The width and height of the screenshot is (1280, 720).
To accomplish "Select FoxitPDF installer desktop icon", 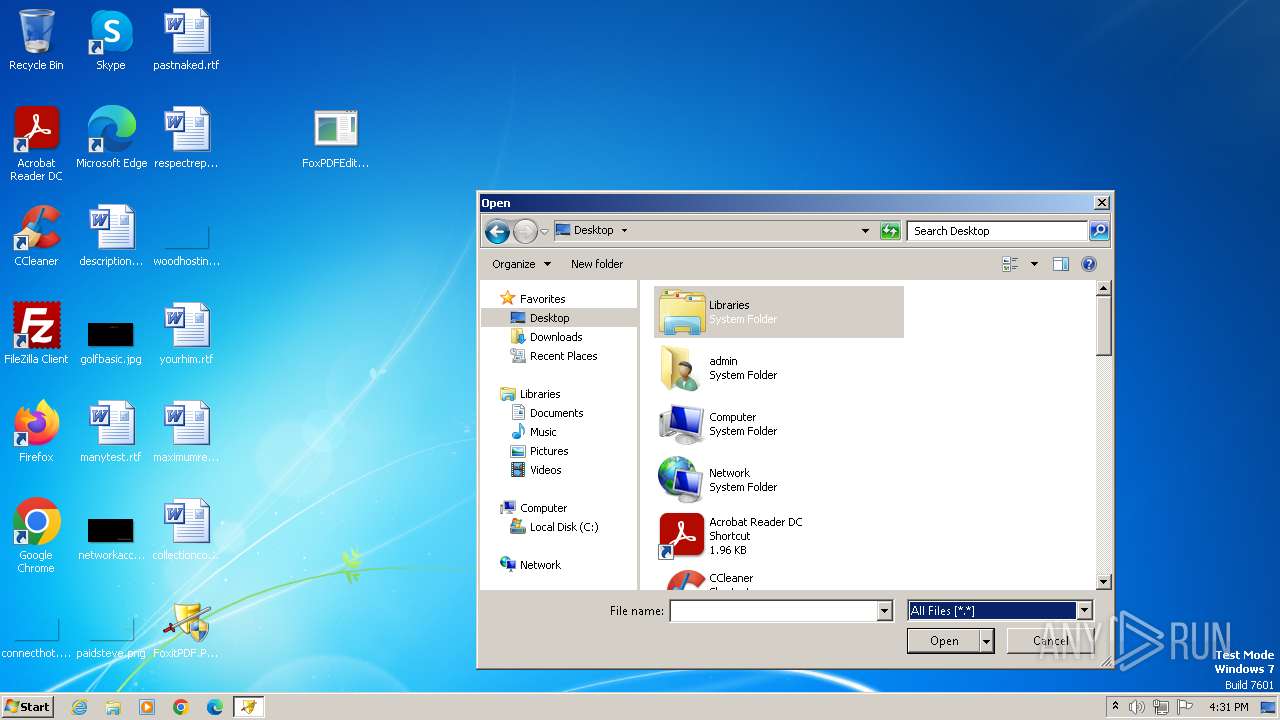I will point(186,628).
